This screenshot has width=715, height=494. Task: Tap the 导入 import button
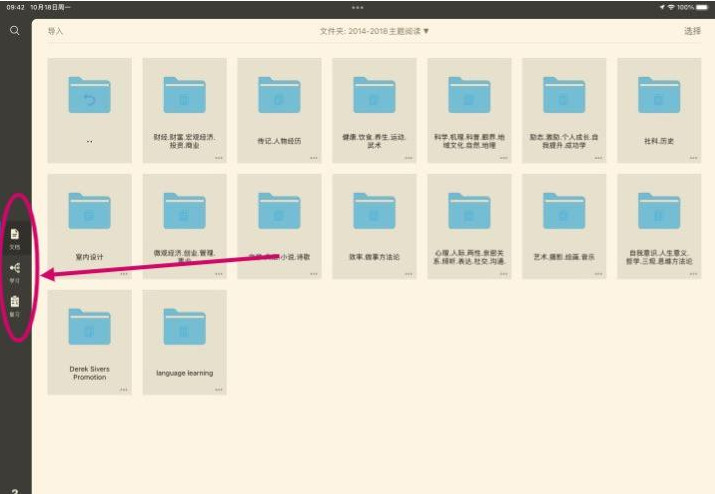(55, 31)
